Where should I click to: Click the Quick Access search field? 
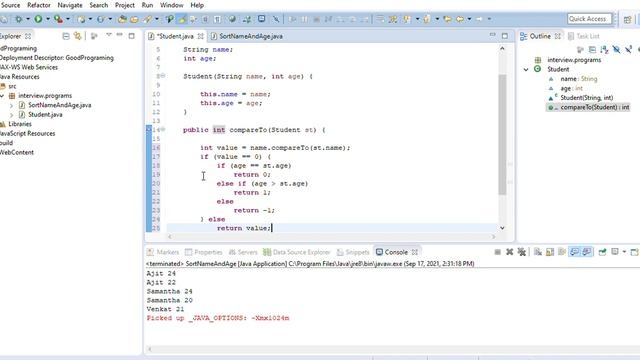coord(589,19)
